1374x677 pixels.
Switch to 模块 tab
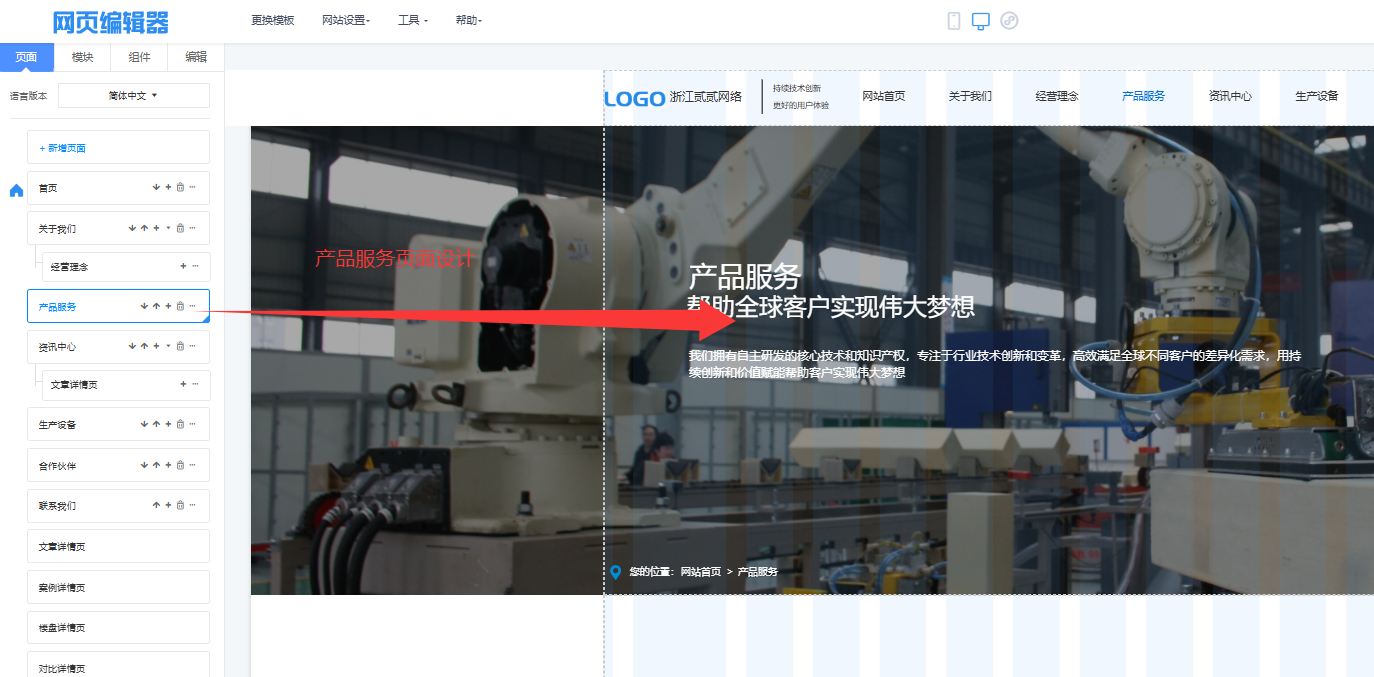(x=83, y=57)
